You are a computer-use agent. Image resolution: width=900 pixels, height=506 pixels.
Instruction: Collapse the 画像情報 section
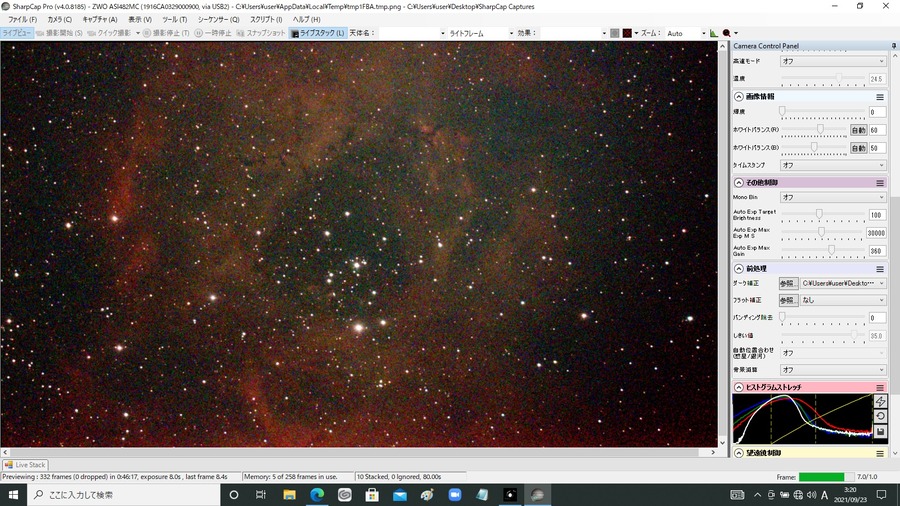(739, 97)
